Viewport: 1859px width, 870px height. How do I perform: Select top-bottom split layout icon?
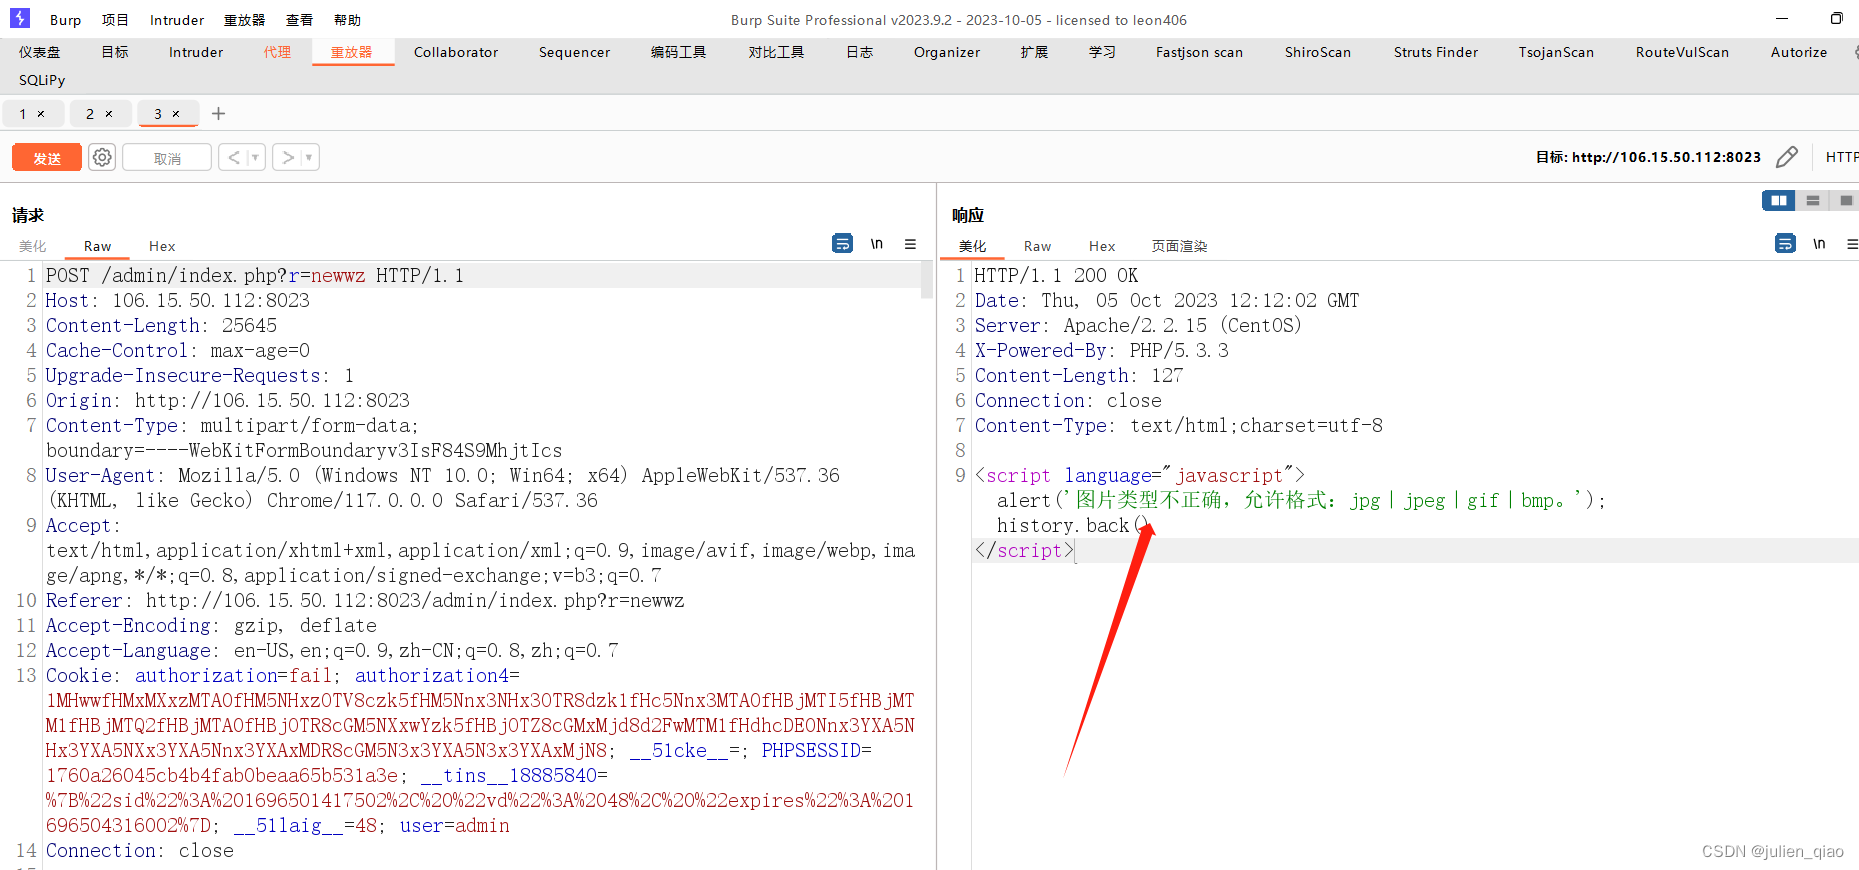point(1812,200)
